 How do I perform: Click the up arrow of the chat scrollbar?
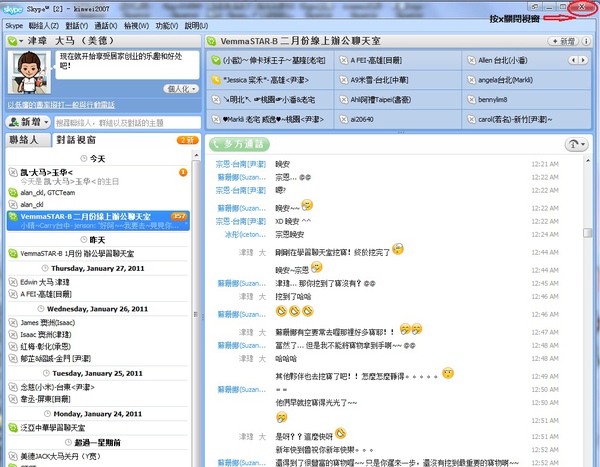point(587,160)
